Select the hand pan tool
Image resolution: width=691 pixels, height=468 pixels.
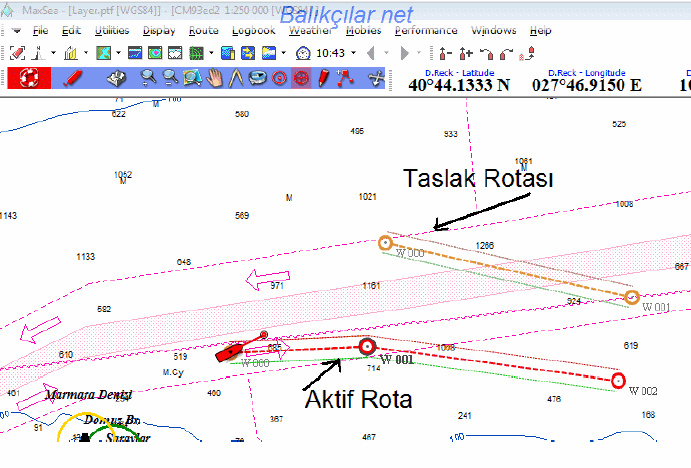click(215, 77)
